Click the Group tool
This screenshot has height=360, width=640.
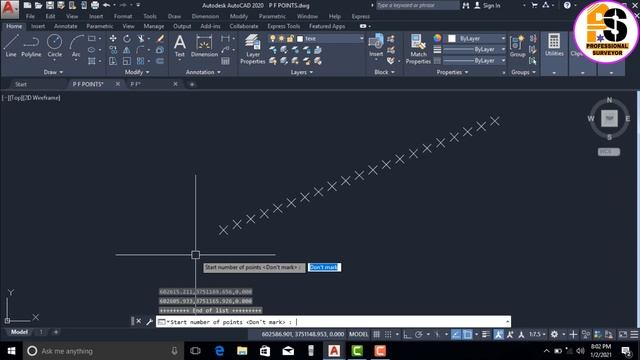pos(518,45)
